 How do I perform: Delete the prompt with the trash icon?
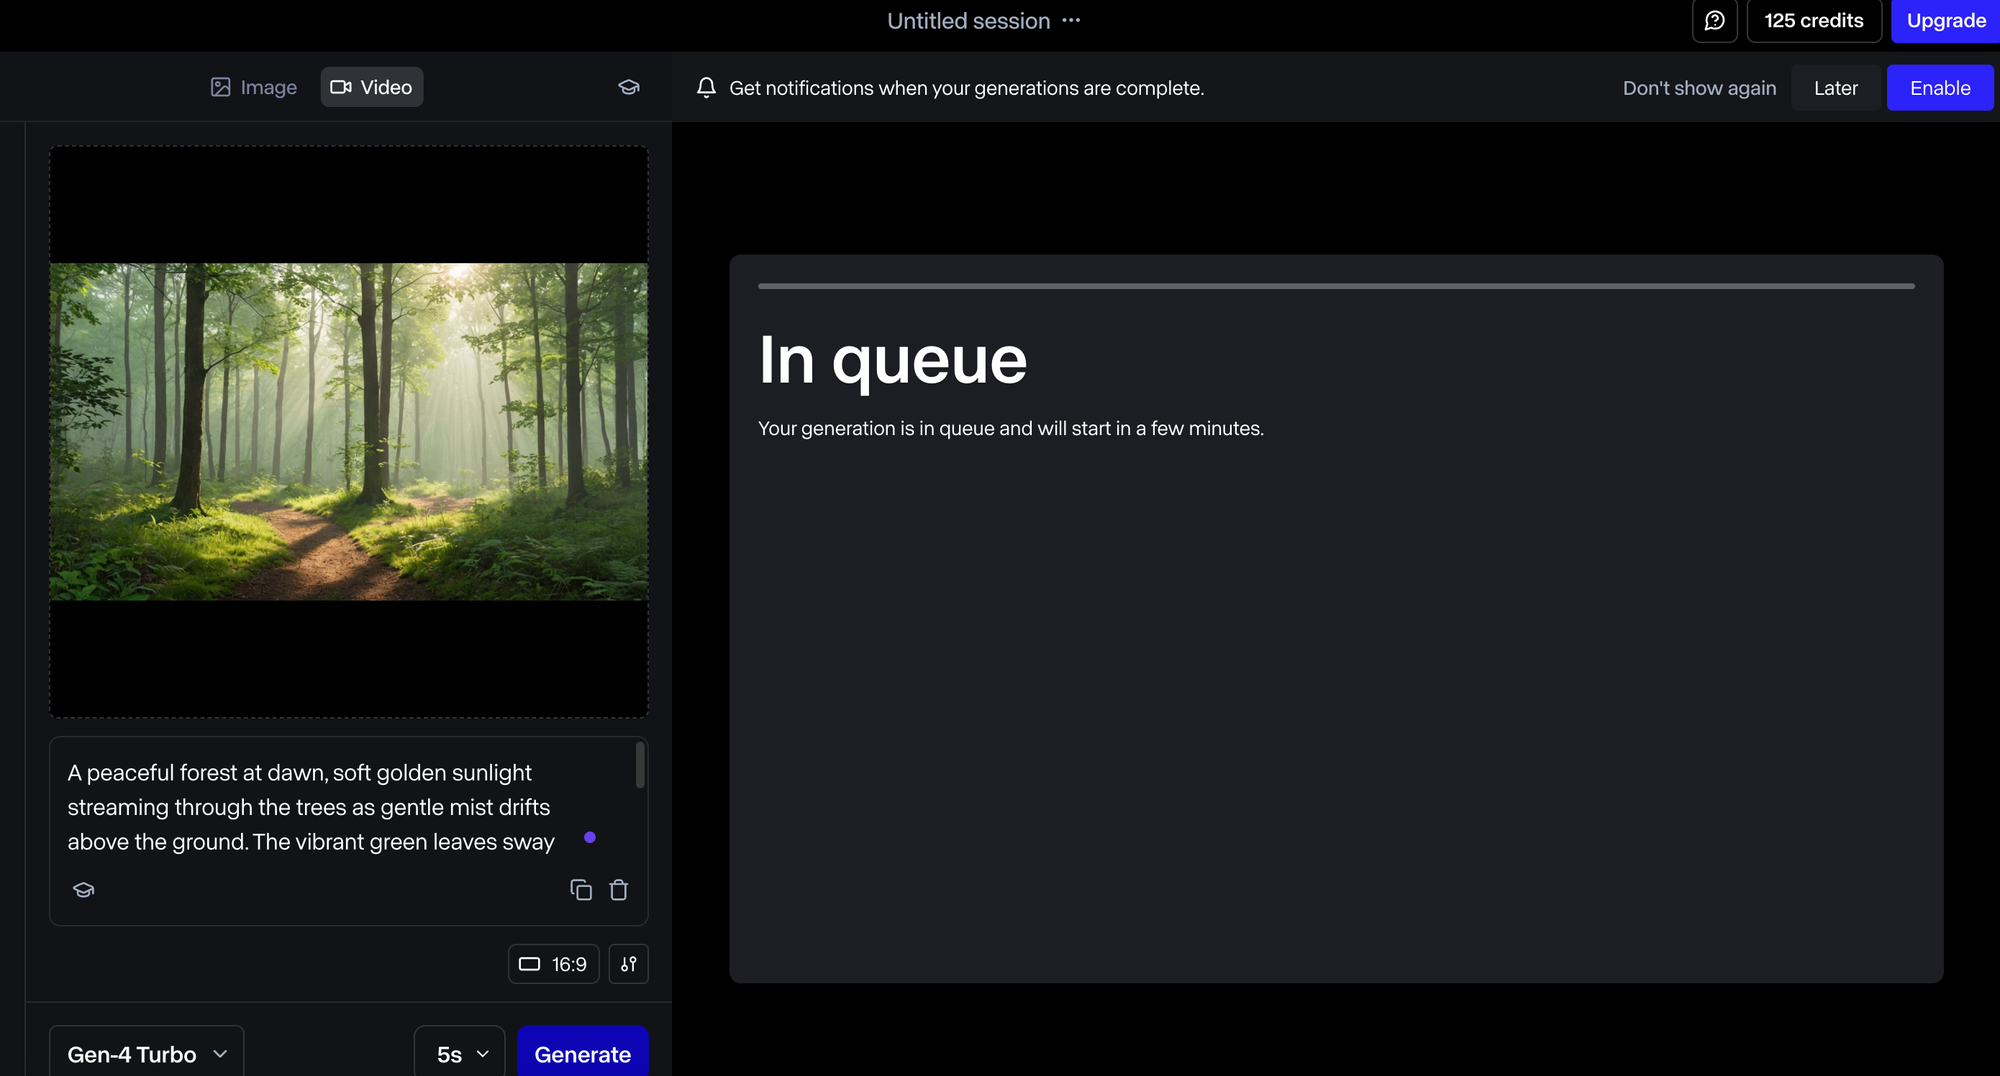point(619,890)
